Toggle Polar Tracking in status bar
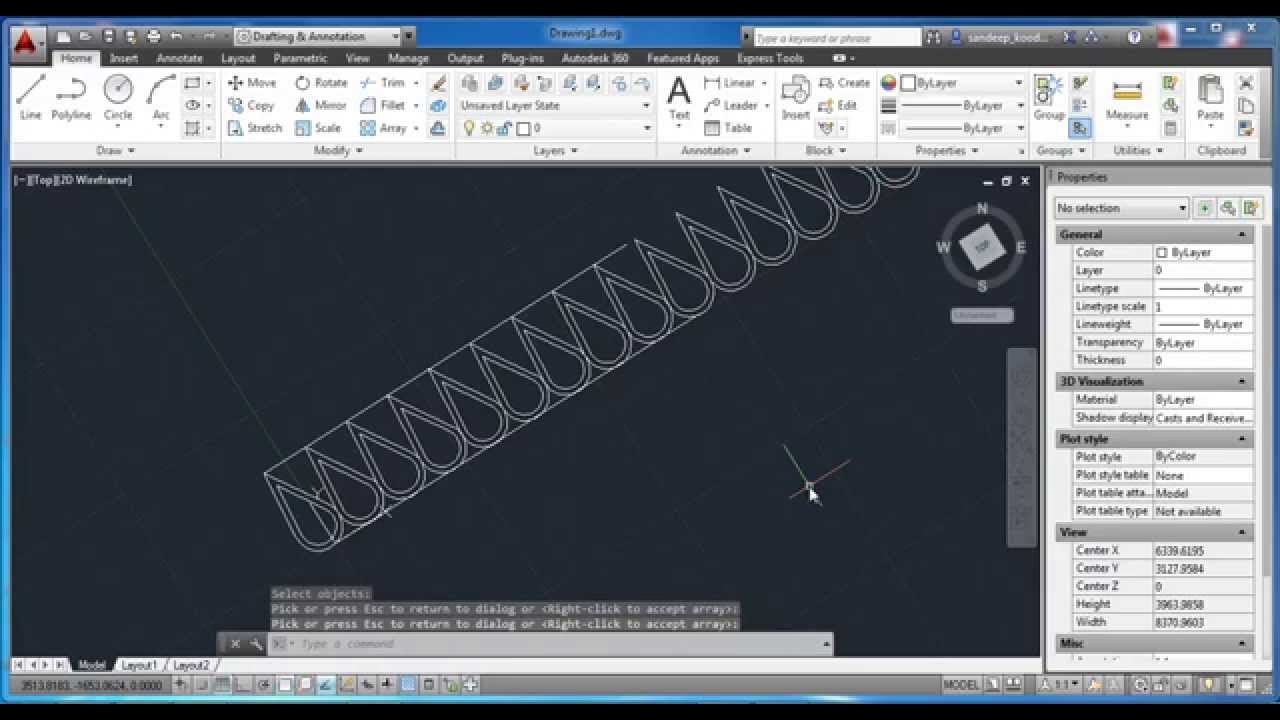The height and width of the screenshot is (720, 1280). tap(264, 685)
